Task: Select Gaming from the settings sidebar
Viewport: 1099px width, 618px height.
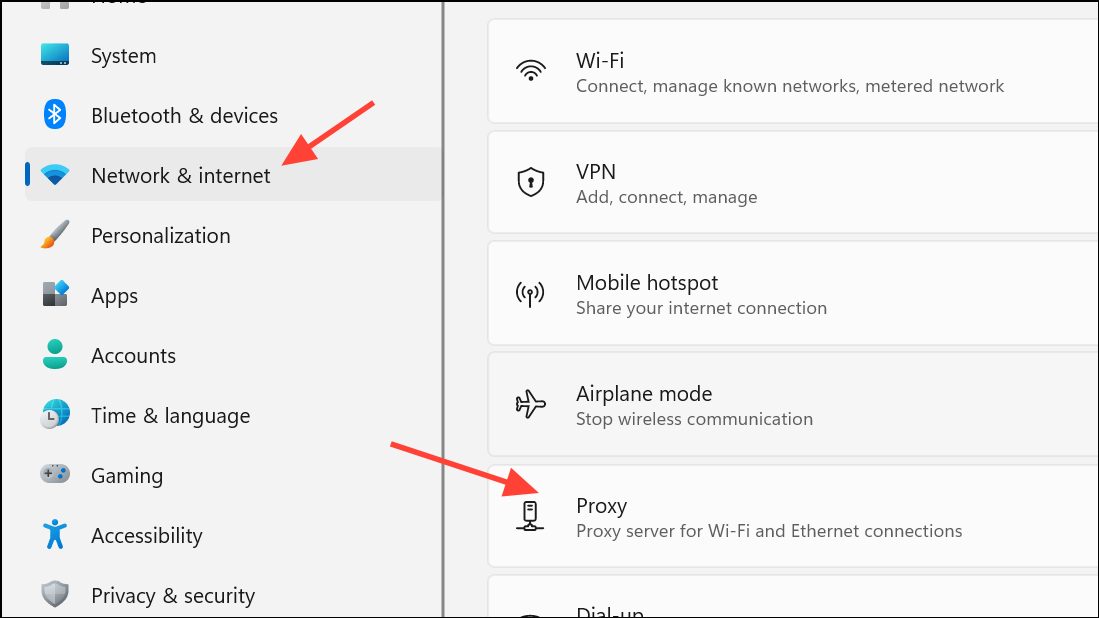Action: tap(127, 475)
